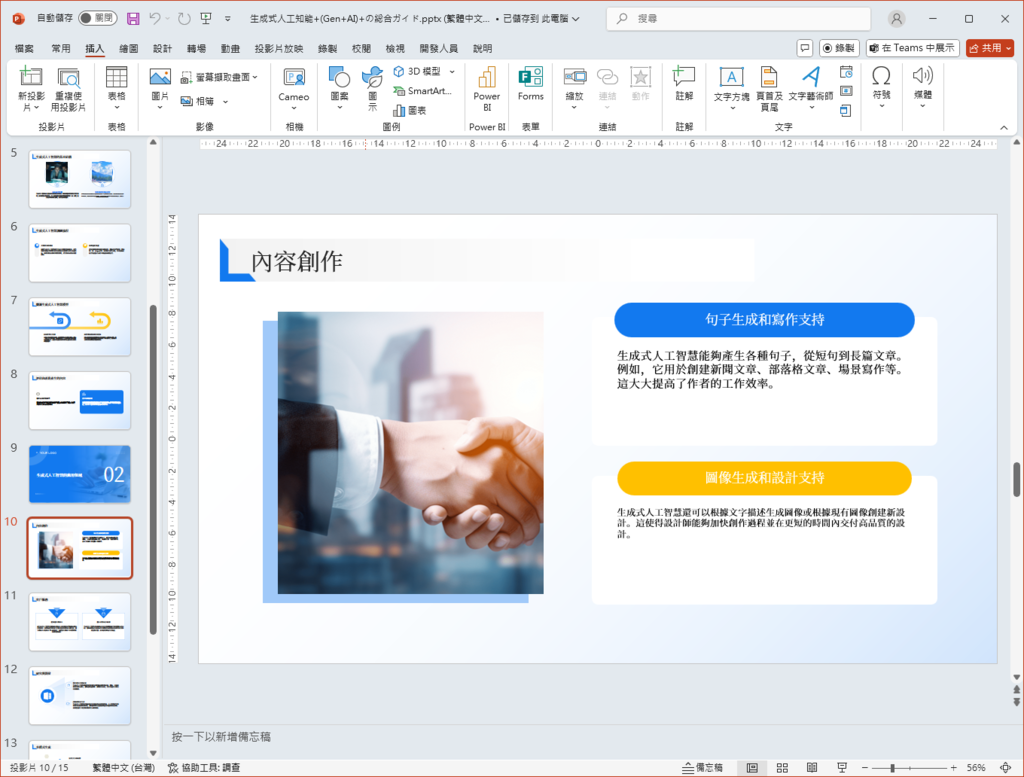Image resolution: width=1024 pixels, height=777 pixels.
Task: Insert slide number icon
Action: [x=846, y=91]
